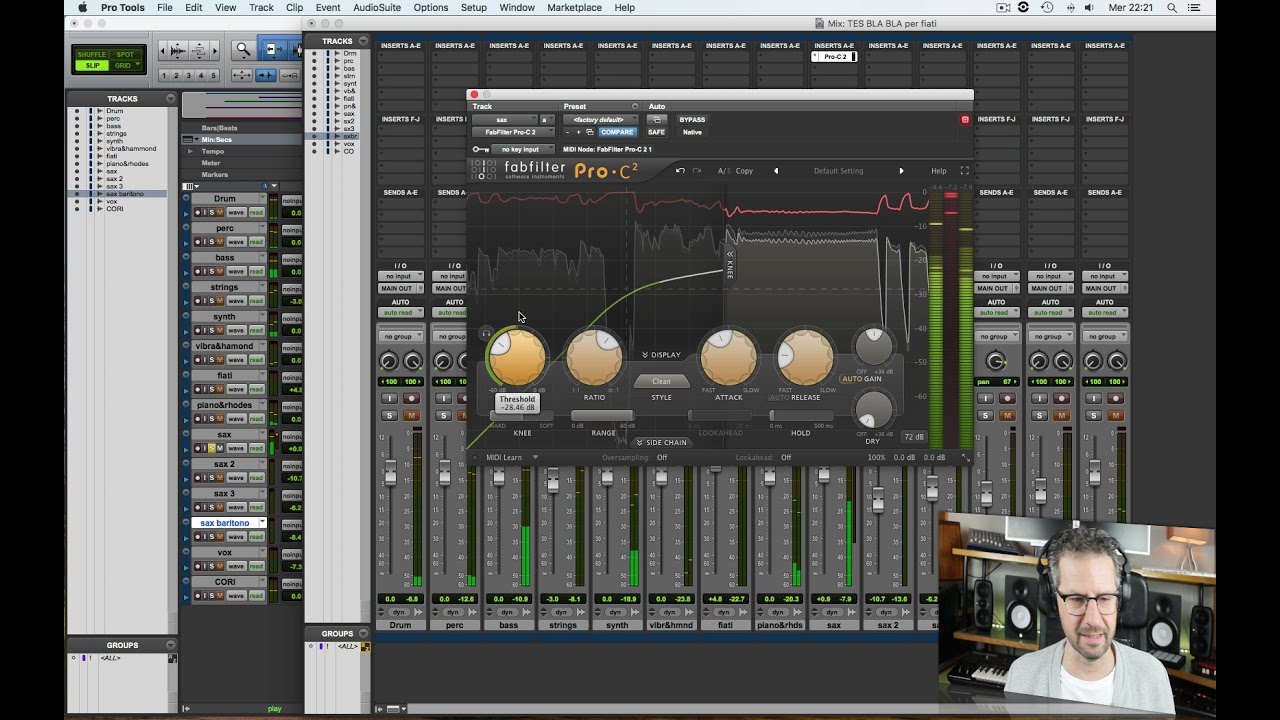Expand the SIDE CHAIN section

(661, 442)
